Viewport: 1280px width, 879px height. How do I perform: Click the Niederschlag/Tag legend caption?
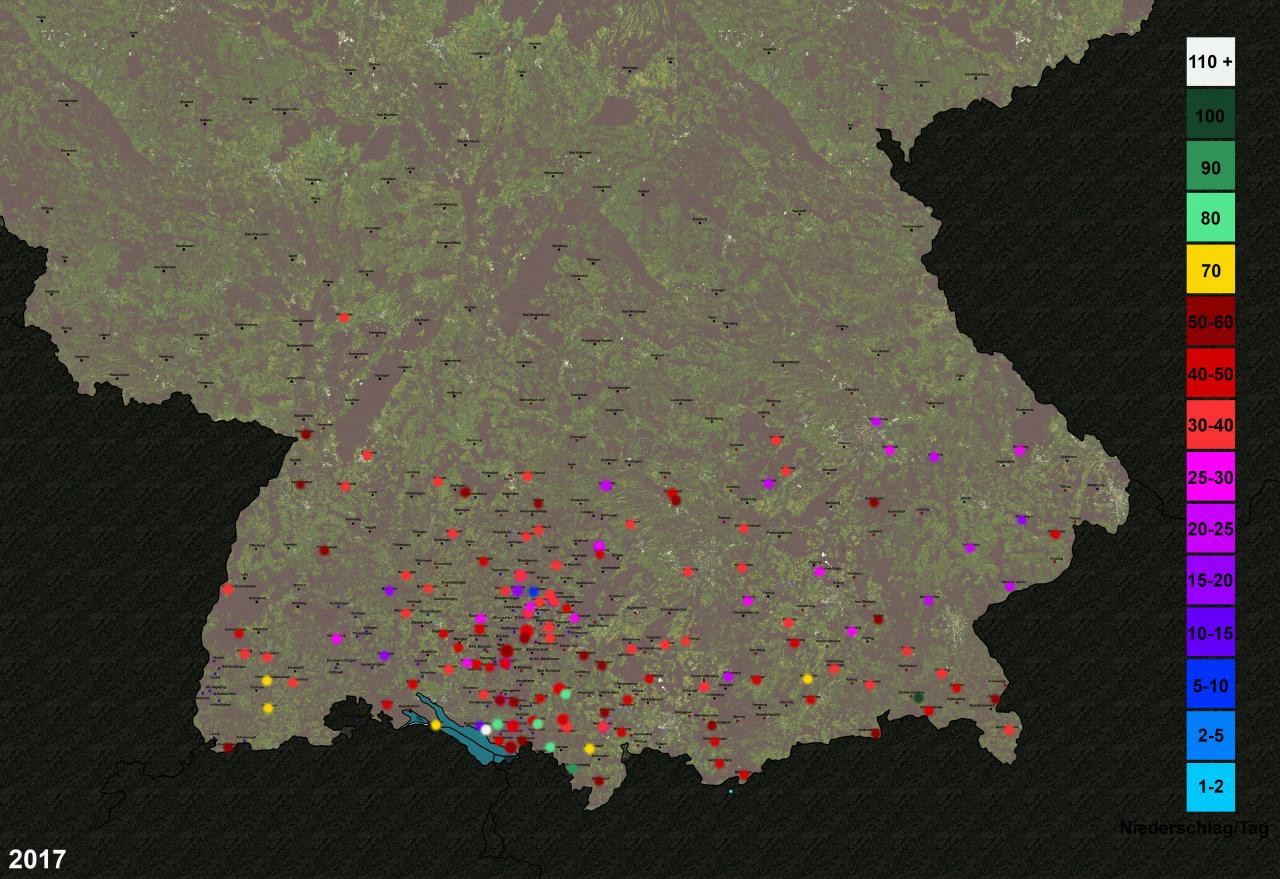[x=1194, y=829]
